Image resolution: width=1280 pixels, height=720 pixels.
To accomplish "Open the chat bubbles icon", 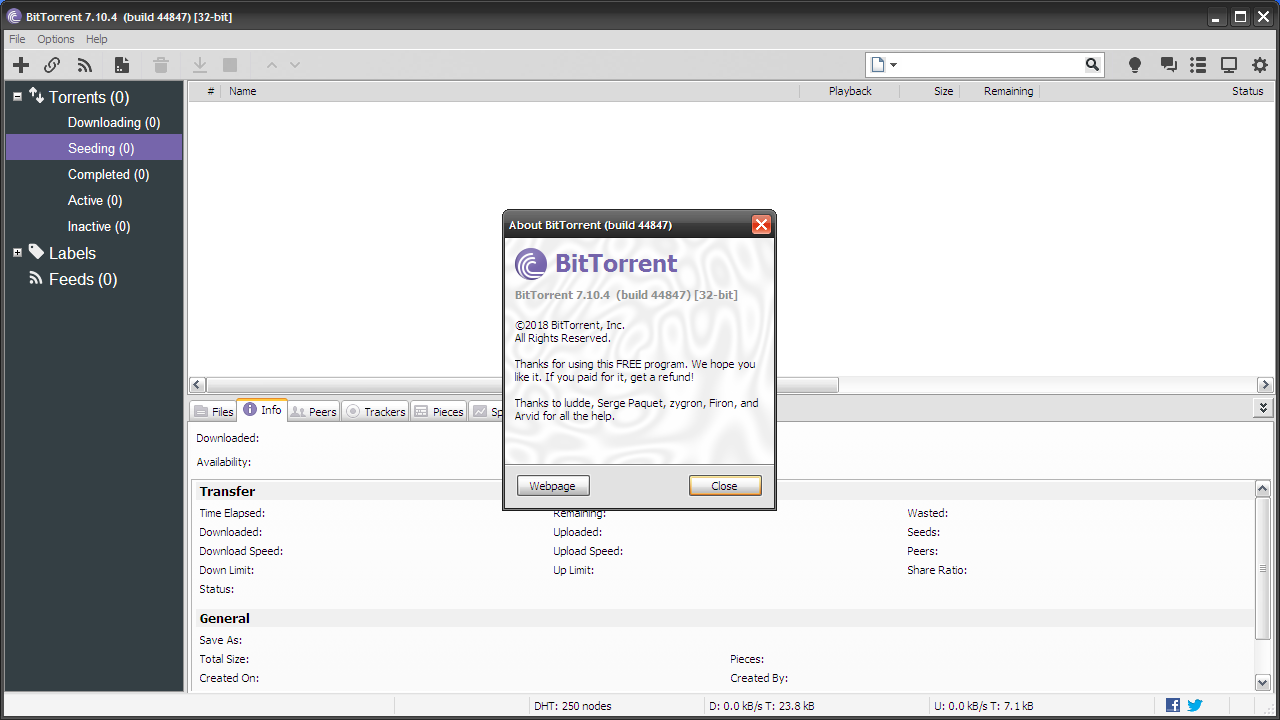I will click(x=1168, y=65).
